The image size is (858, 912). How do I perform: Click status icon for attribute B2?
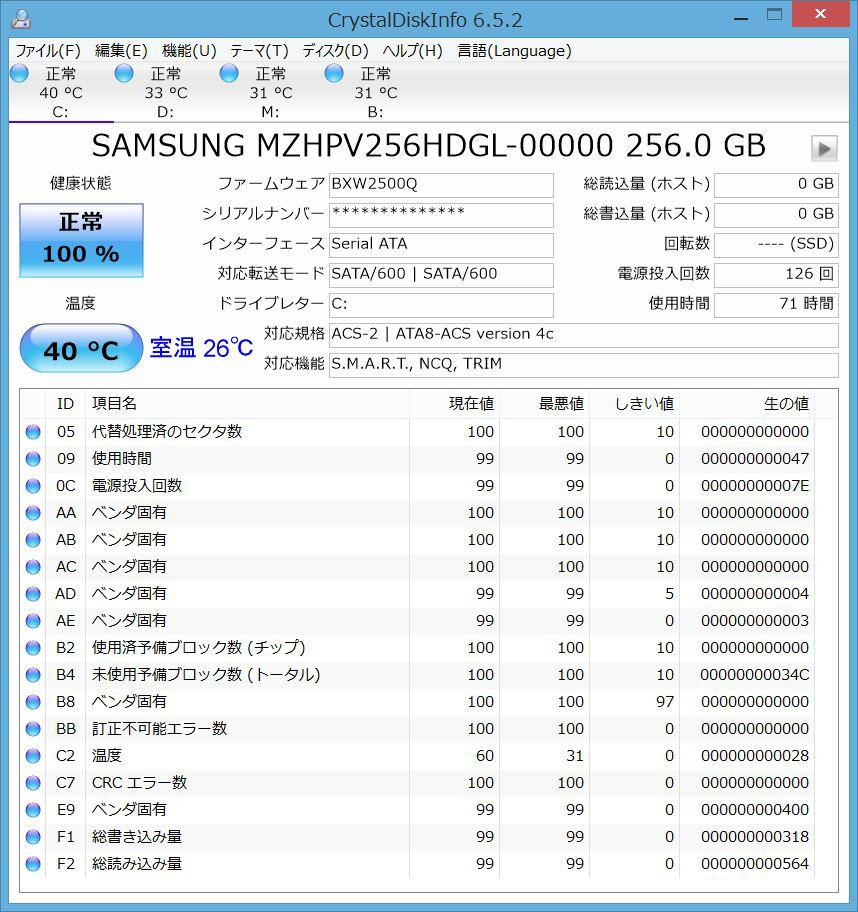click(x=33, y=648)
